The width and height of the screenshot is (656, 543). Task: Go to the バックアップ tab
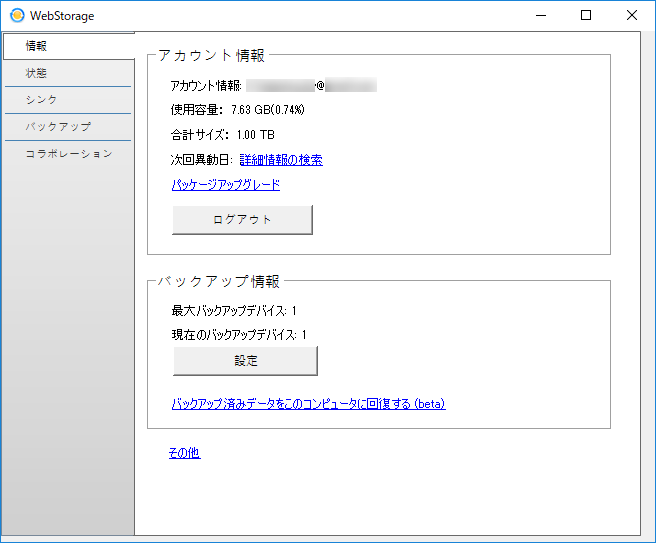(68, 127)
